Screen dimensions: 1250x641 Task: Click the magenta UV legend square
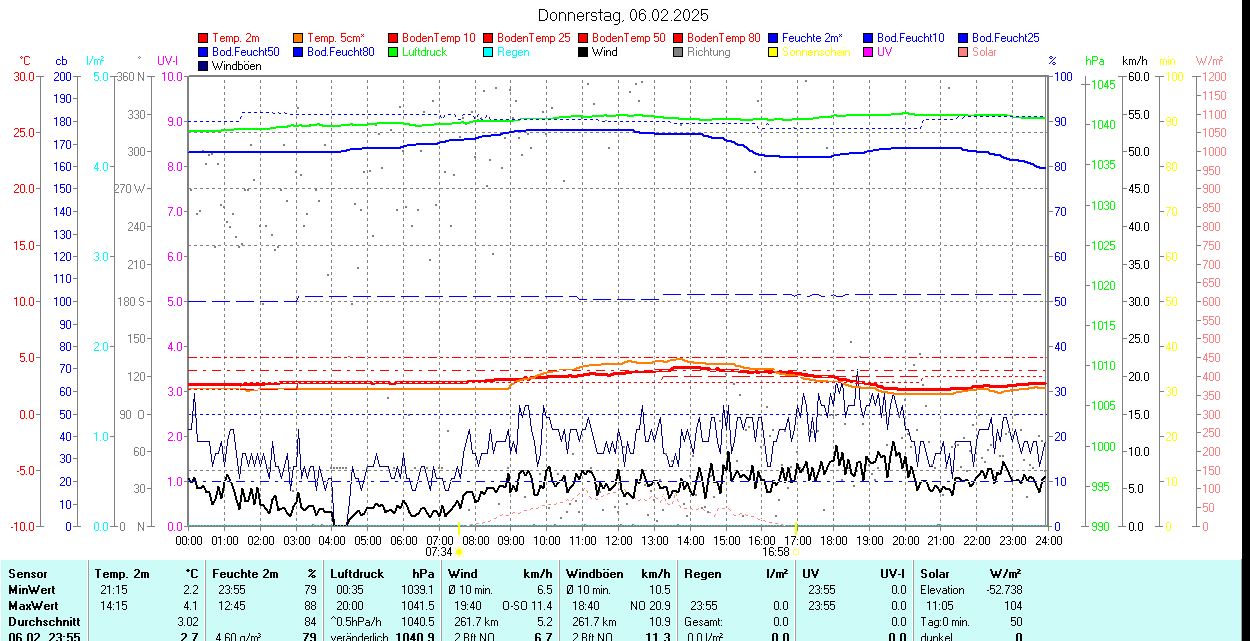tap(869, 52)
